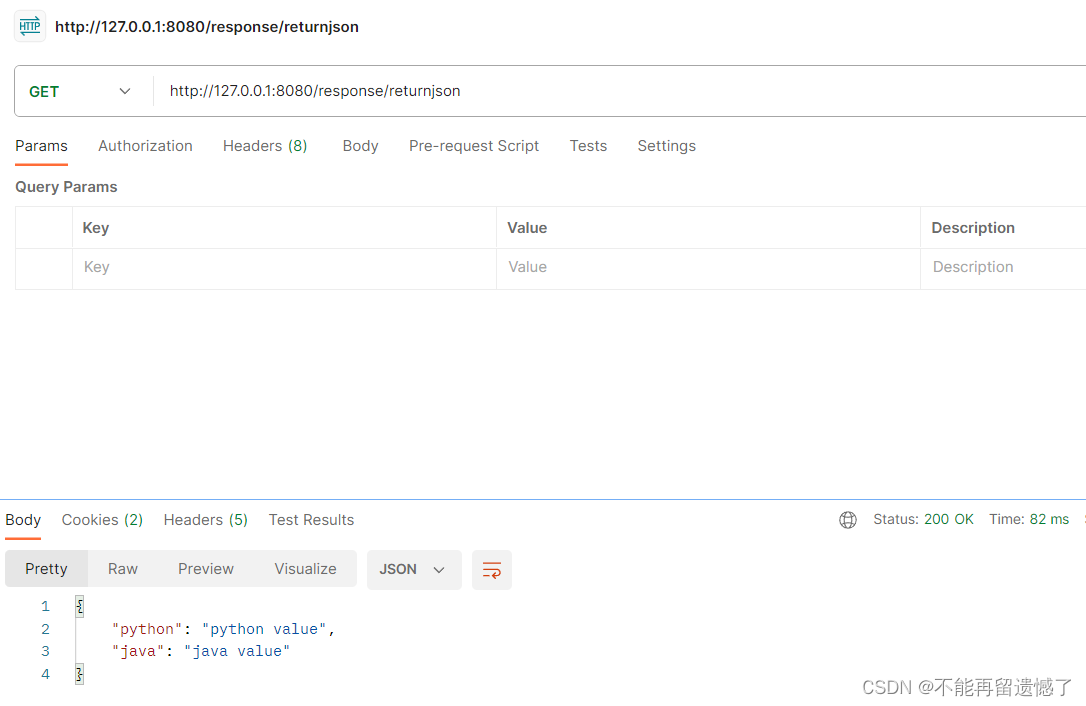Image resolution: width=1086 pixels, height=706 pixels.
Task: Click the Key placeholder input cell
Action: tap(284, 268)
